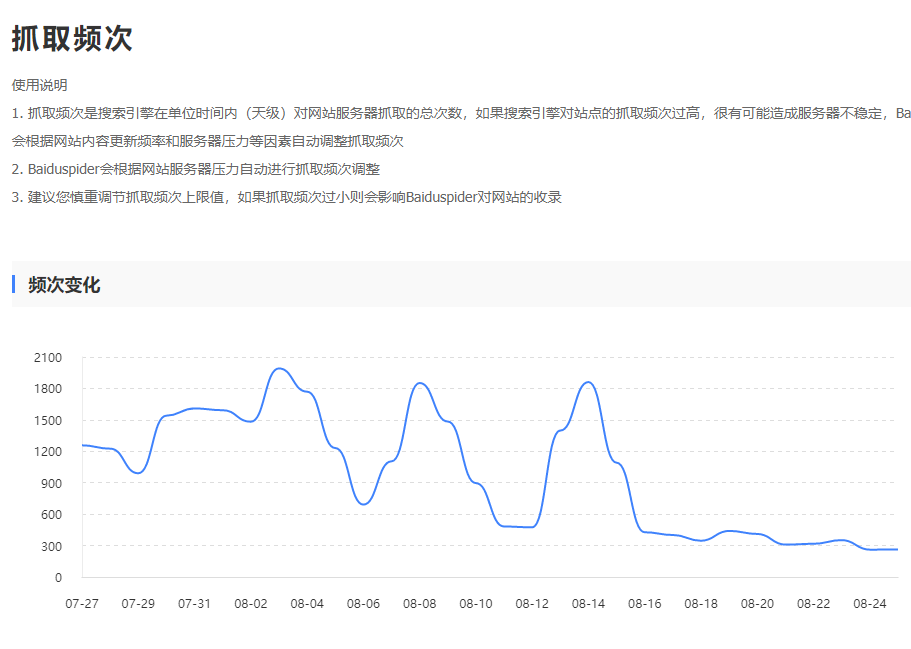Click the chart dip at 07-29
The width and height of the screenshot is (911, 649).
[x=138, y=473]
